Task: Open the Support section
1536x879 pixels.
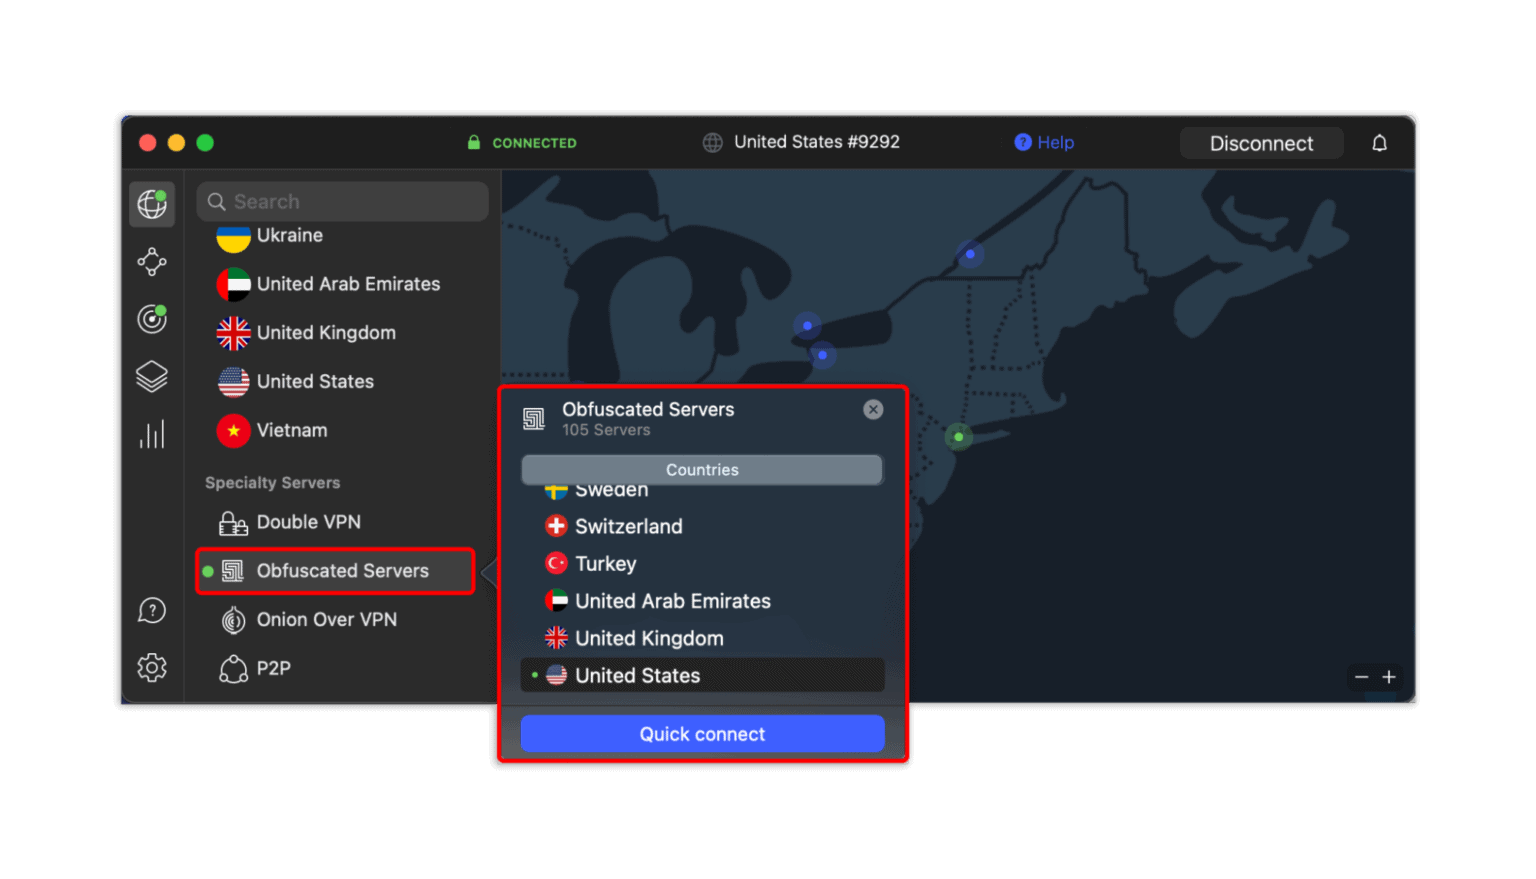Action: pyautogui.click(x=151, y=610)
